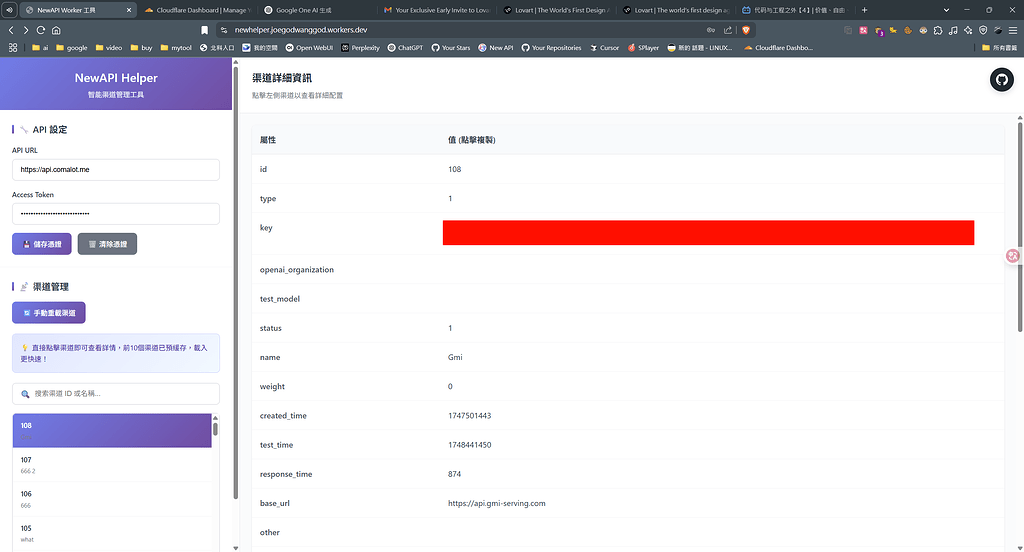The width and height of the screenshot is (1024, 552).
Task: Open the apps grid in bookmarks bar
Action: coord(12,48)
